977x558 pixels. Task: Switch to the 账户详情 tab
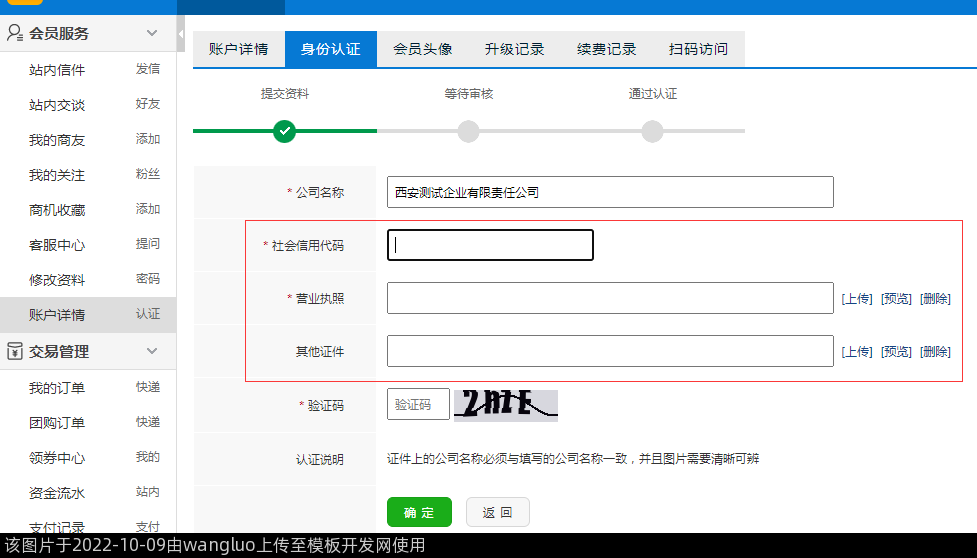pyautogui.click(x=238, y=49)
